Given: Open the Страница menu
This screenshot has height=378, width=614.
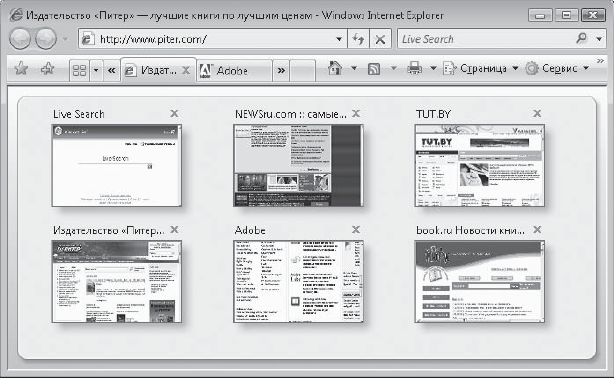Looking at the screenshot, I should click(x=481, y=69).
